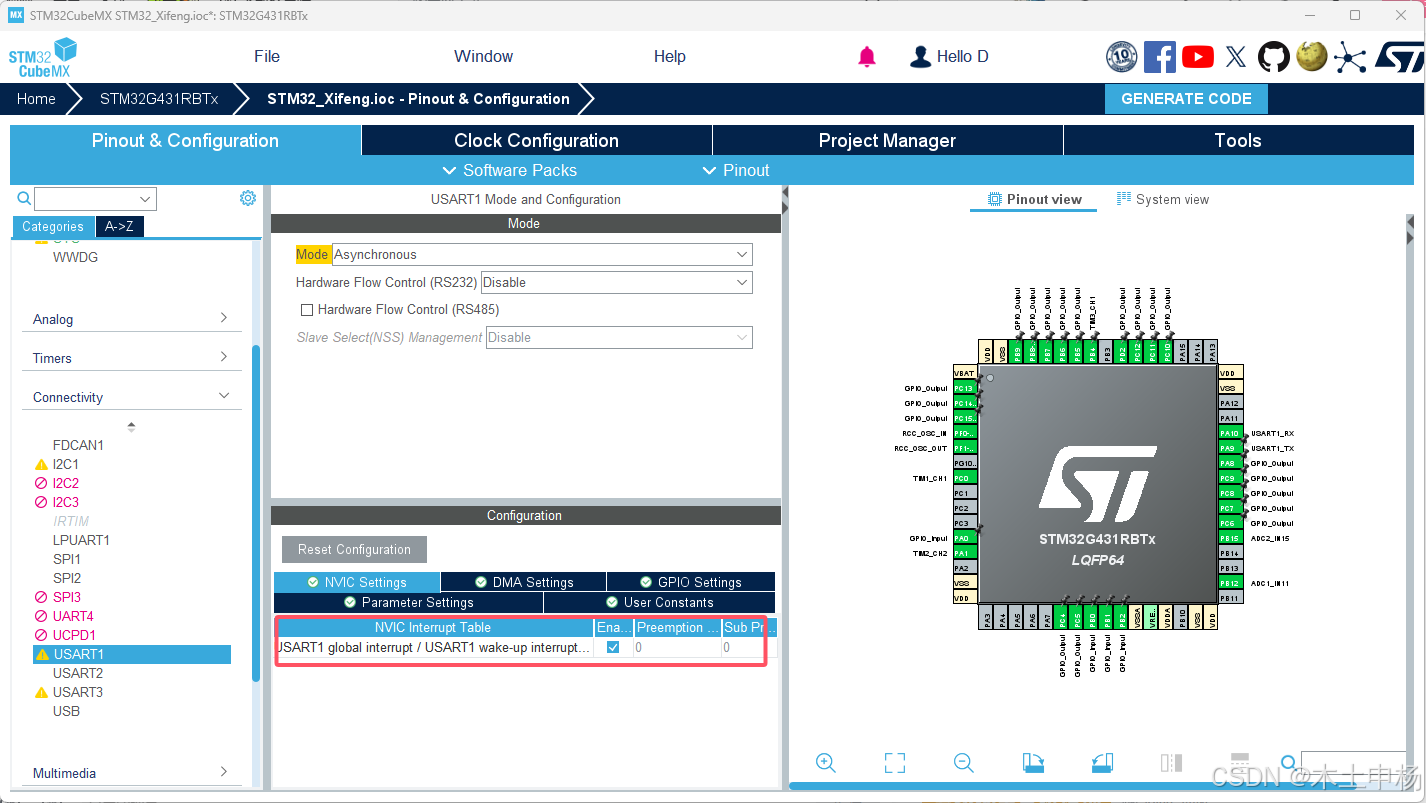The width and height of the screenshot is (1426, 803).
Task: Click the PA9 USART1_TX pin on the chip
Action: 1230,448
